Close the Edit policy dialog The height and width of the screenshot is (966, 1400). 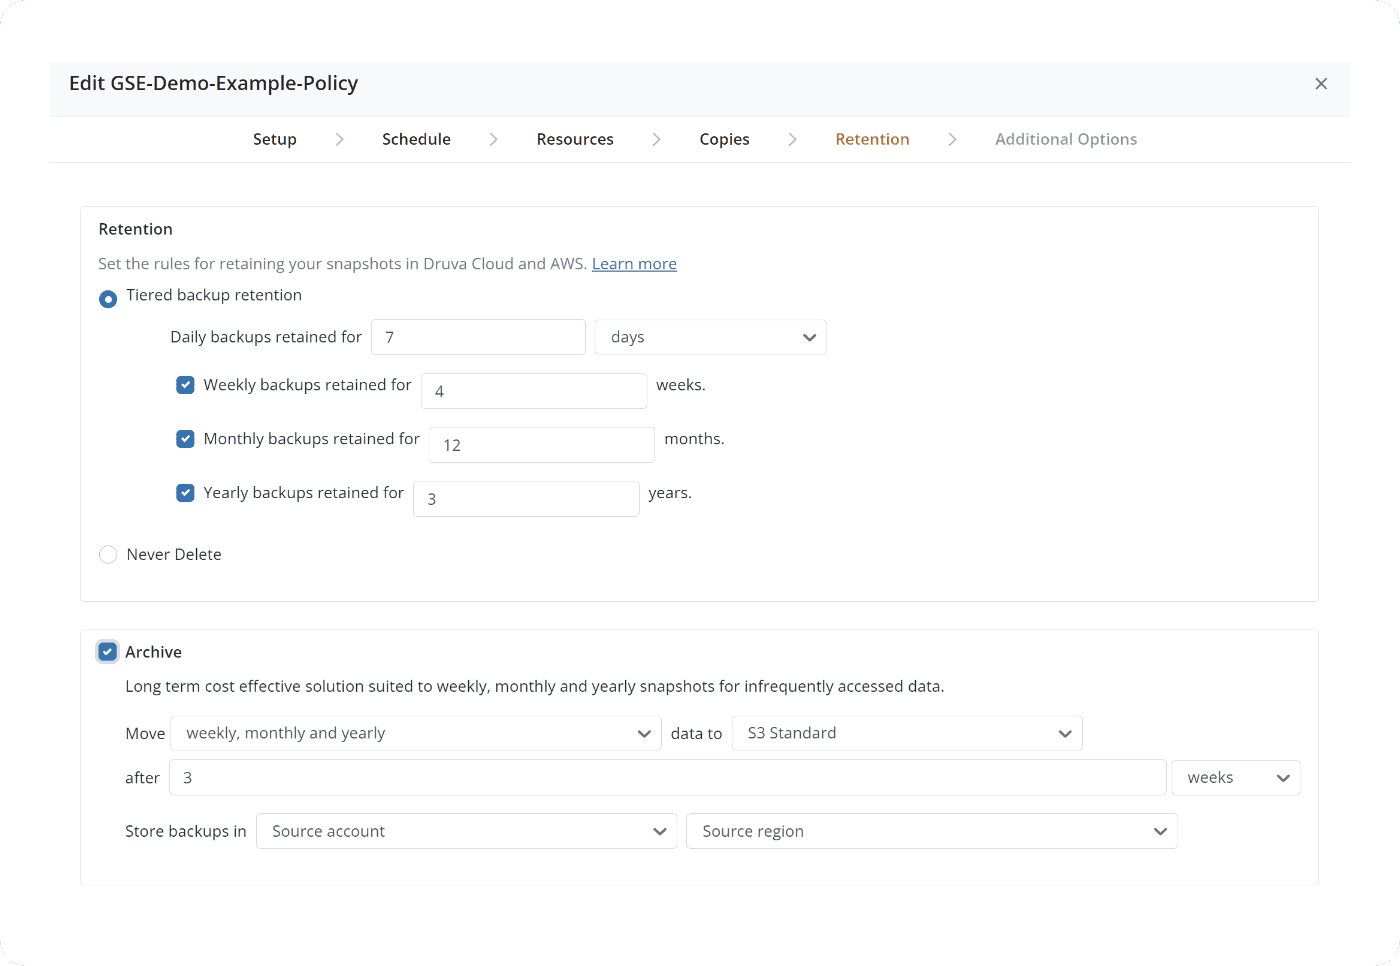click(1321, 84)
